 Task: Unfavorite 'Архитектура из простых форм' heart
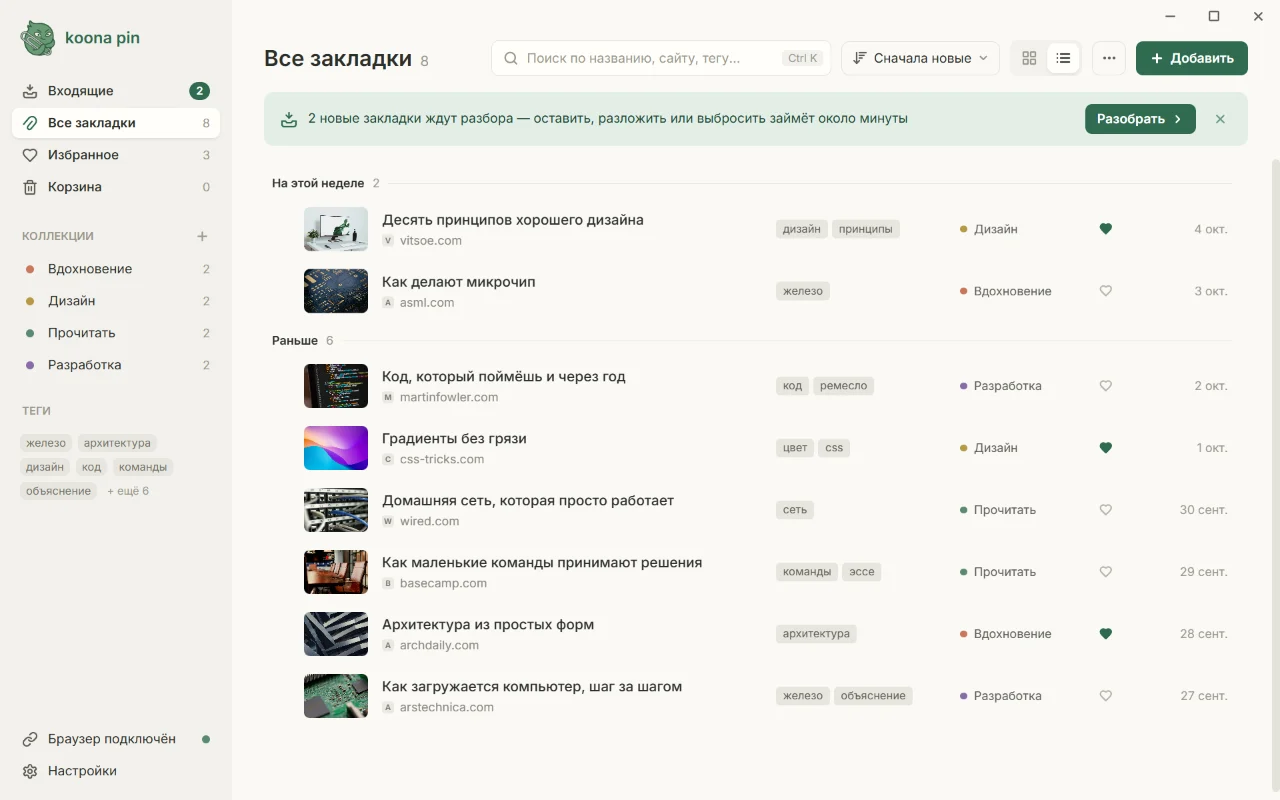pyautogui.click(x=1105, y=634)
